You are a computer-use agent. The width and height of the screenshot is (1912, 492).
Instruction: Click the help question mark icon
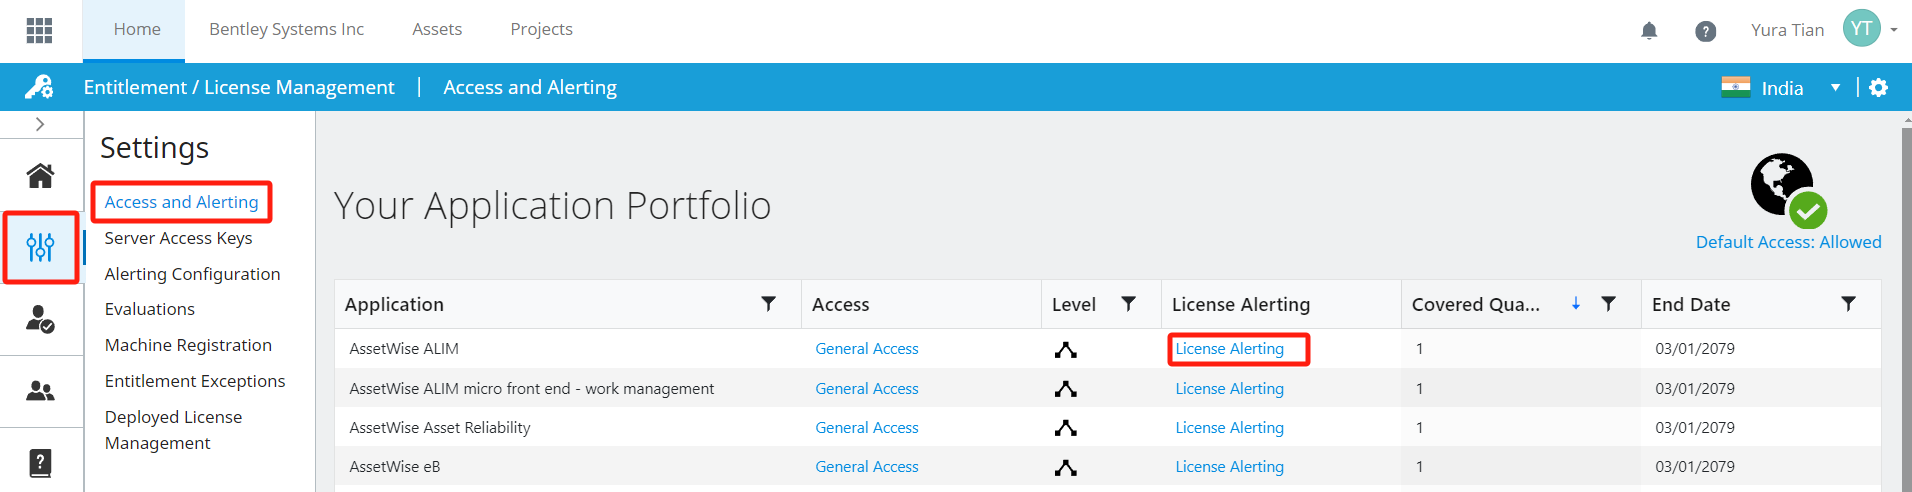pos(1706,31)
